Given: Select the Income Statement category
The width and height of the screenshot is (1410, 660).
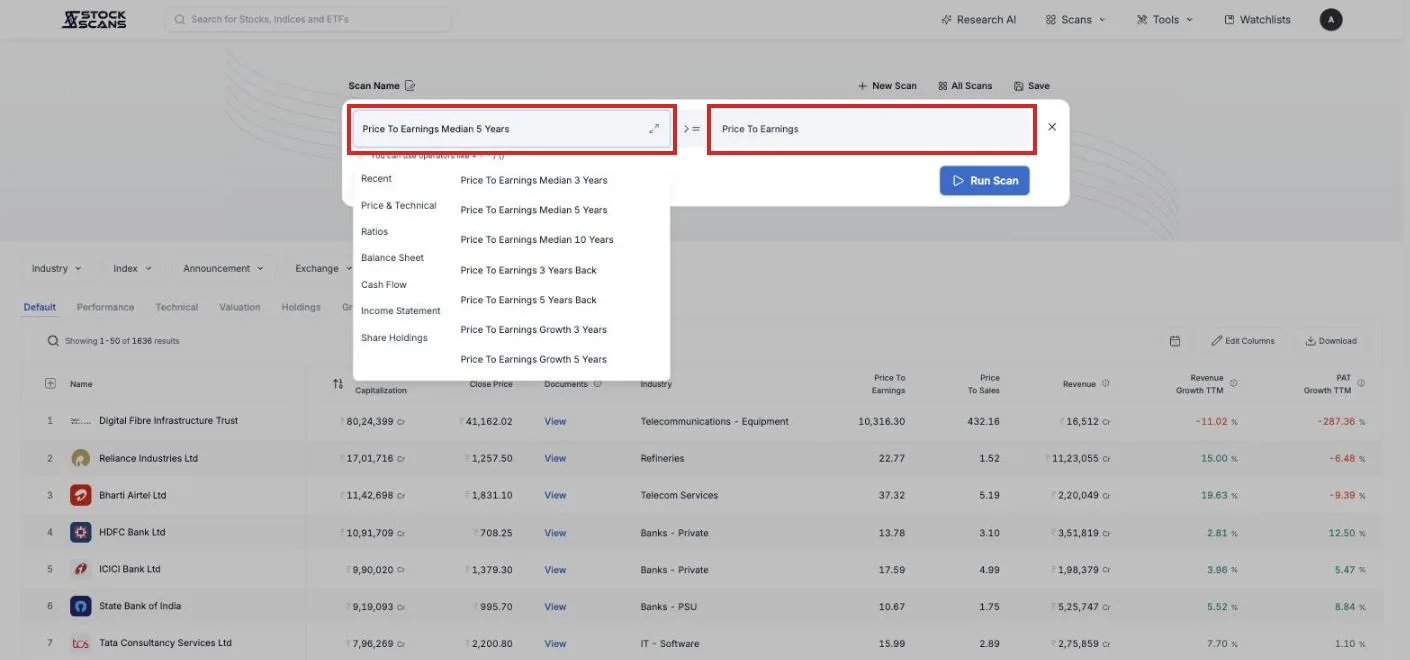Looking at the screenshot, I should [x=400, y=311].
